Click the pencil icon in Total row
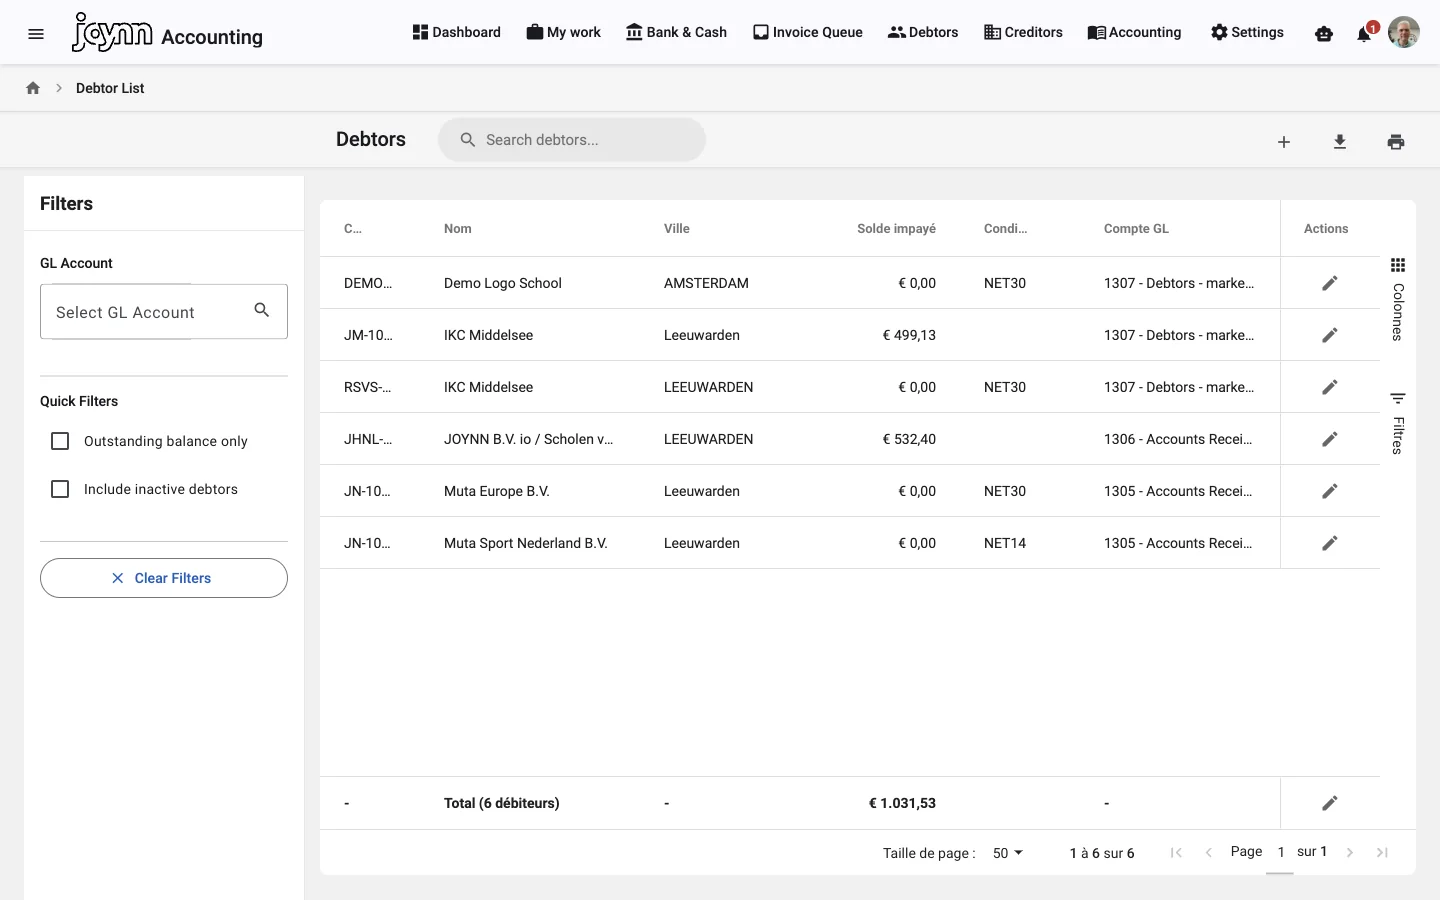The image size is (1440, 900). 1330,803
